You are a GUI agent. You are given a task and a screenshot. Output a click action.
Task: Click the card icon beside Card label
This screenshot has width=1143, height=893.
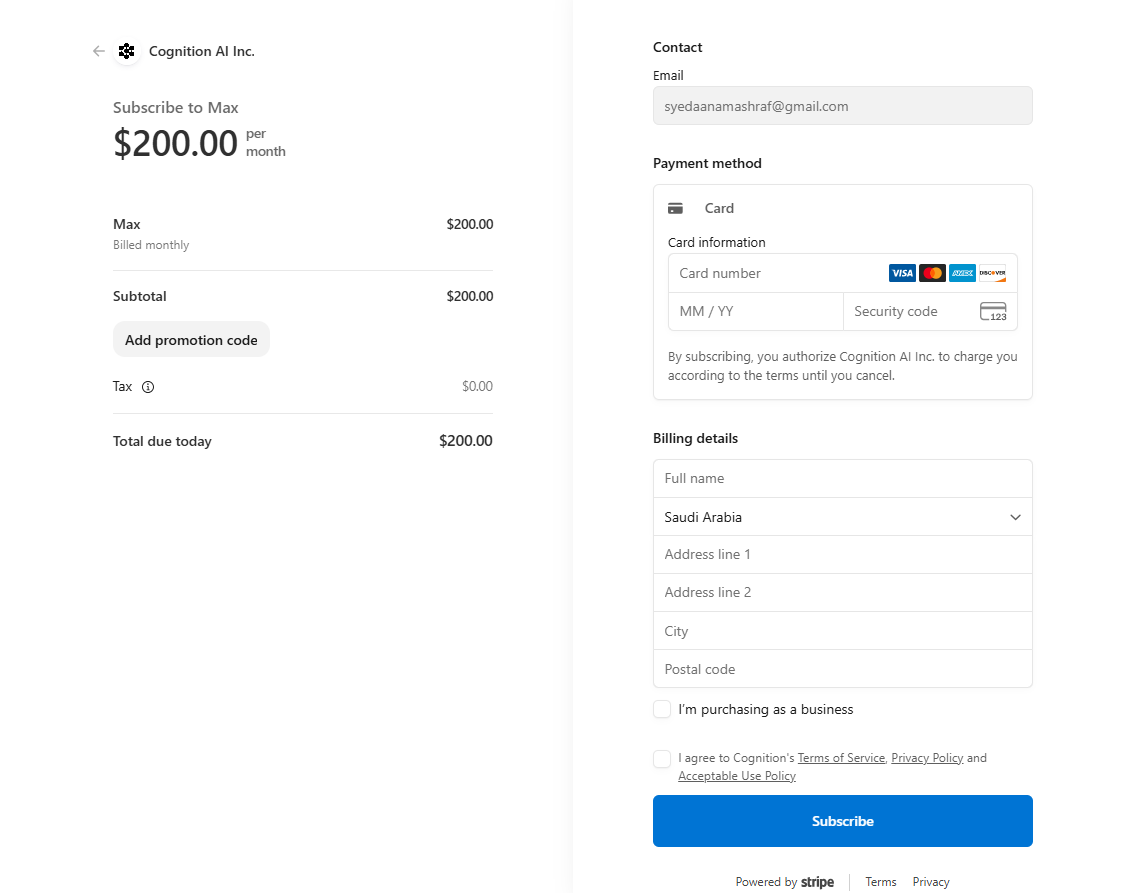pyautogui.click(x=676, y=208)
